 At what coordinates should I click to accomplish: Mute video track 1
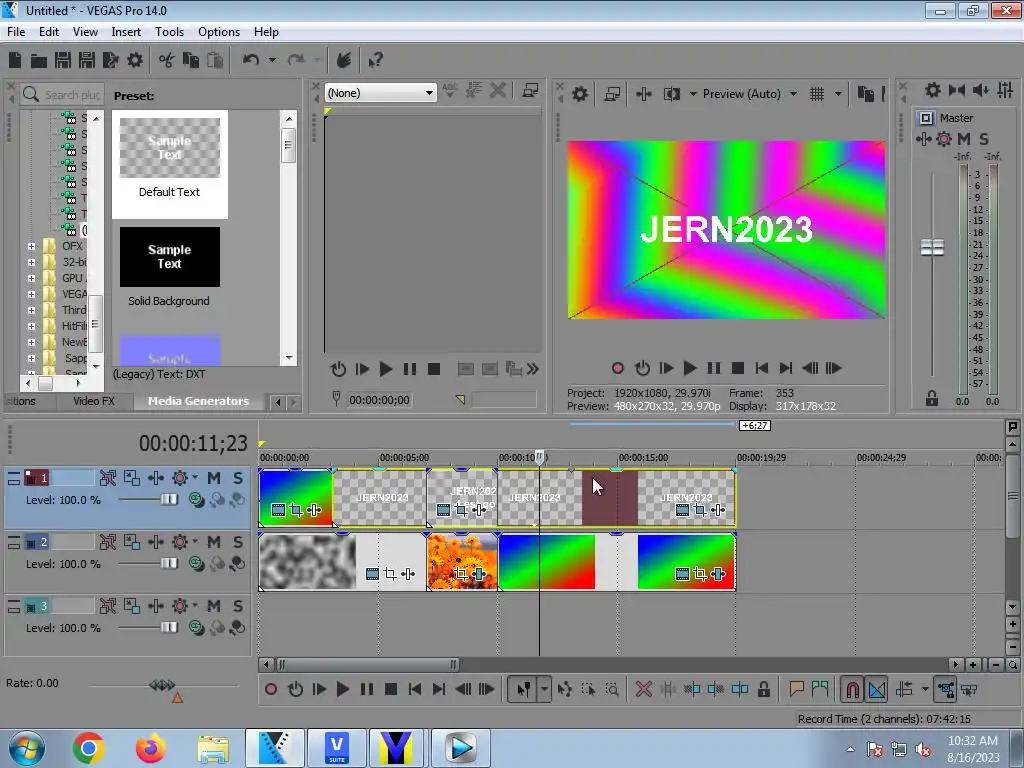click(214, 478)
